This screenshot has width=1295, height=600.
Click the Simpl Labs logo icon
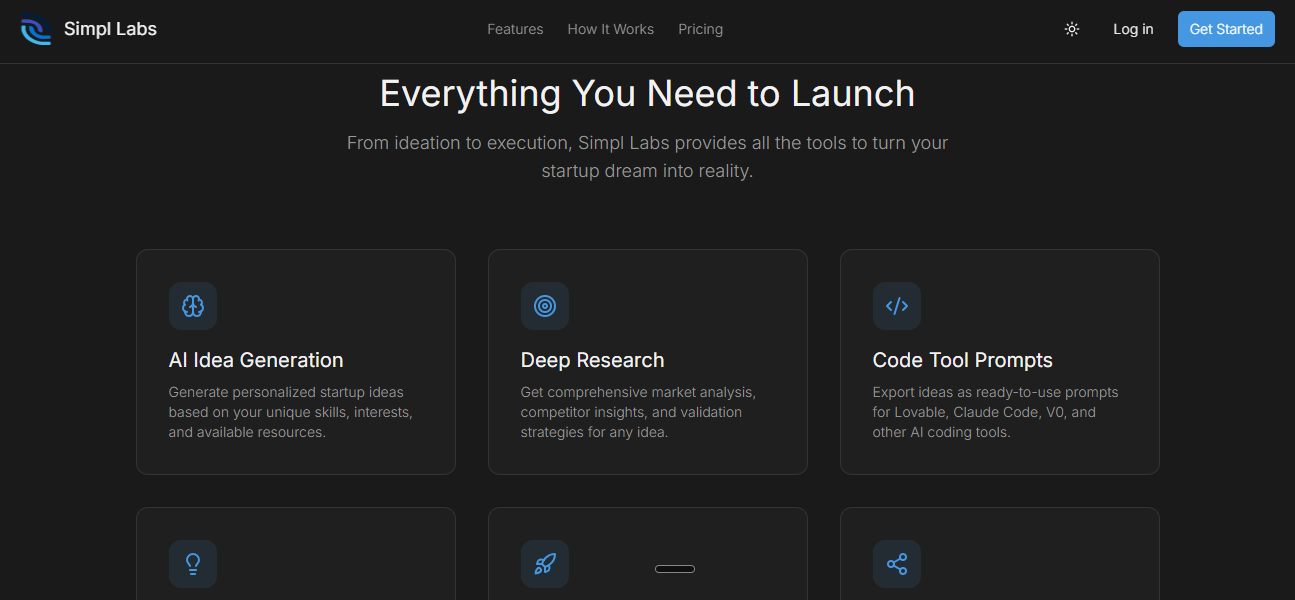coord(36,29)
